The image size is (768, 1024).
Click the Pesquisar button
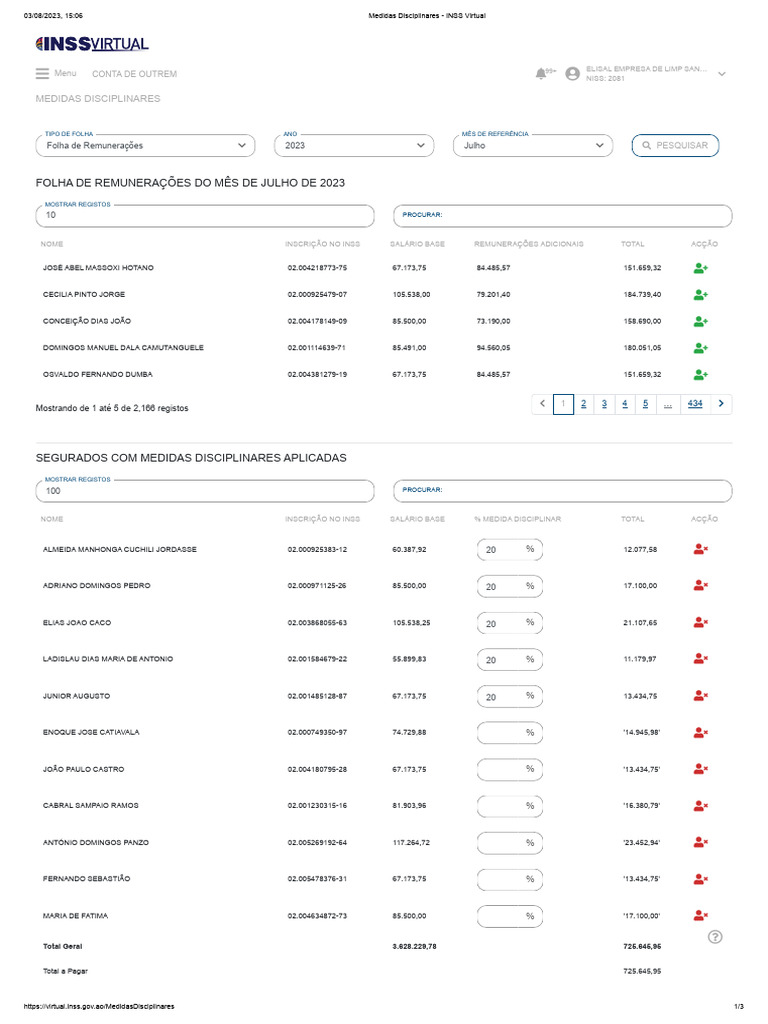pyautogui.click(x=675, y=146)
